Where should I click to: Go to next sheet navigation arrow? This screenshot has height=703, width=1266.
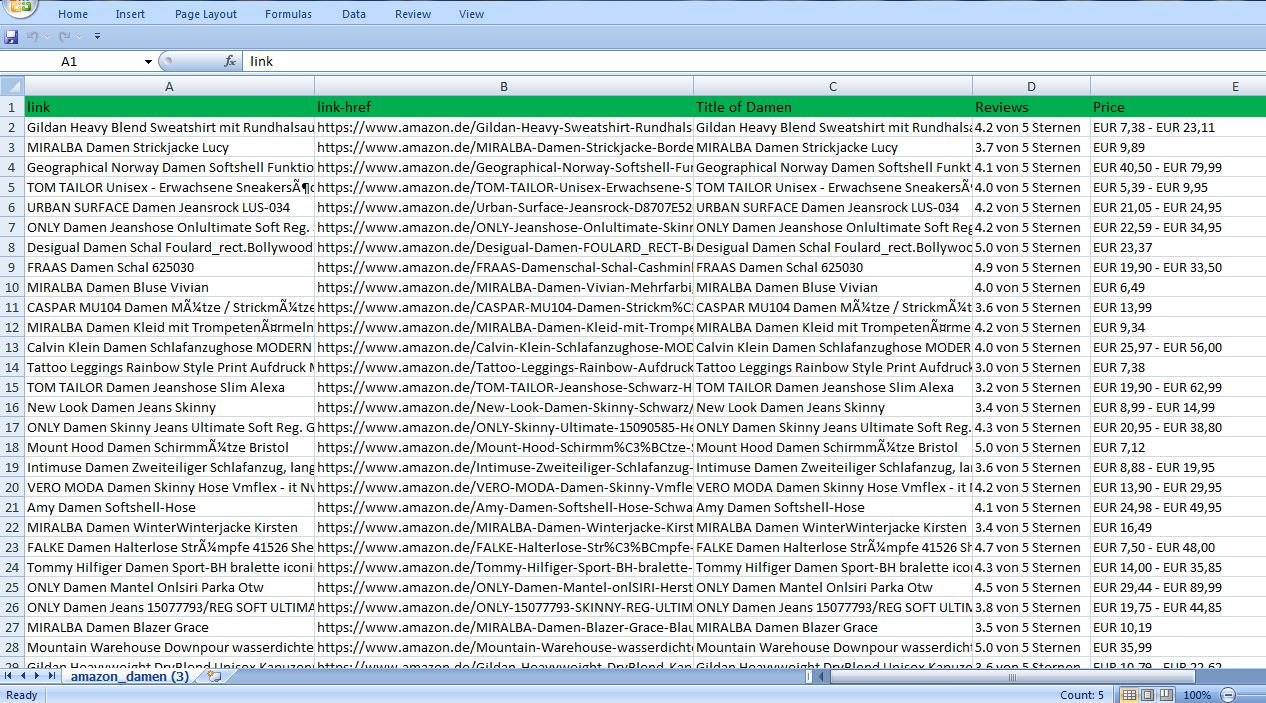point(38,676)
